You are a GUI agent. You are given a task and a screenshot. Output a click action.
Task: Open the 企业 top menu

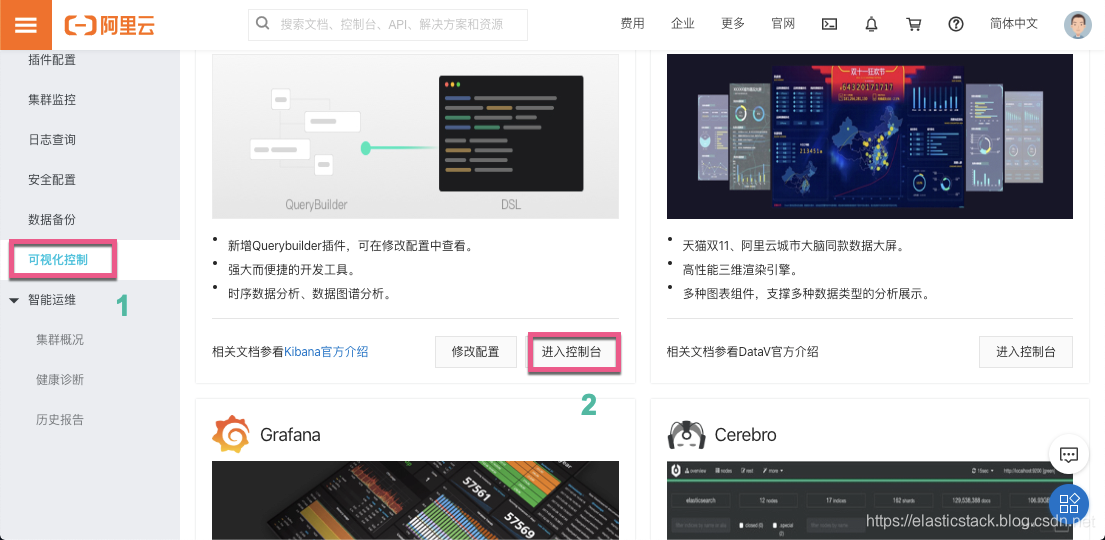pyautogui.click(x=683, y=24)
